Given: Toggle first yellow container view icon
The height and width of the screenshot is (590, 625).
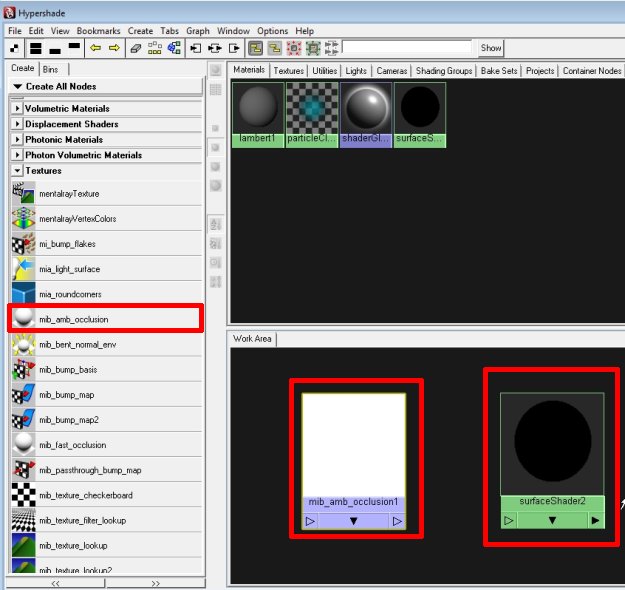Looking at the screenshot, I should [256, 48].
